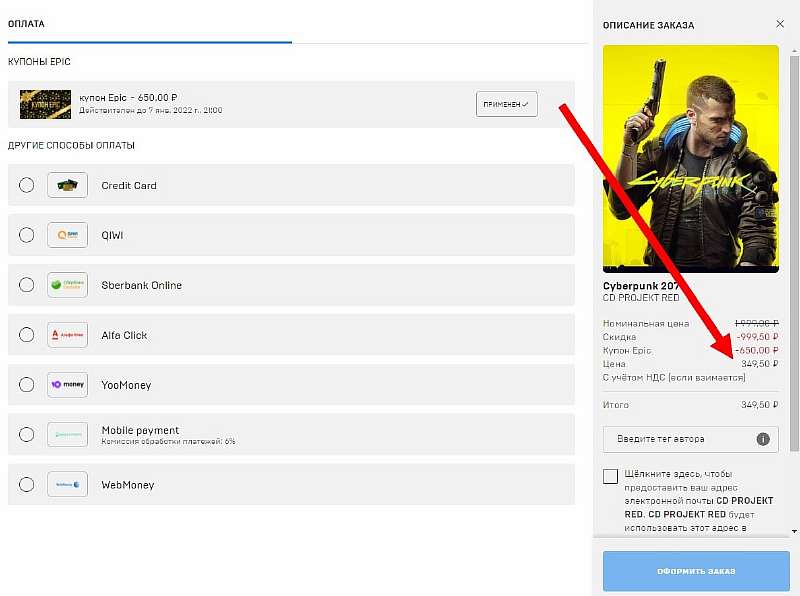This screenshot has width=800, height=596.
Task: Click the coupon expiry date text
Action: pyautogui.click(x=151, y=110)
